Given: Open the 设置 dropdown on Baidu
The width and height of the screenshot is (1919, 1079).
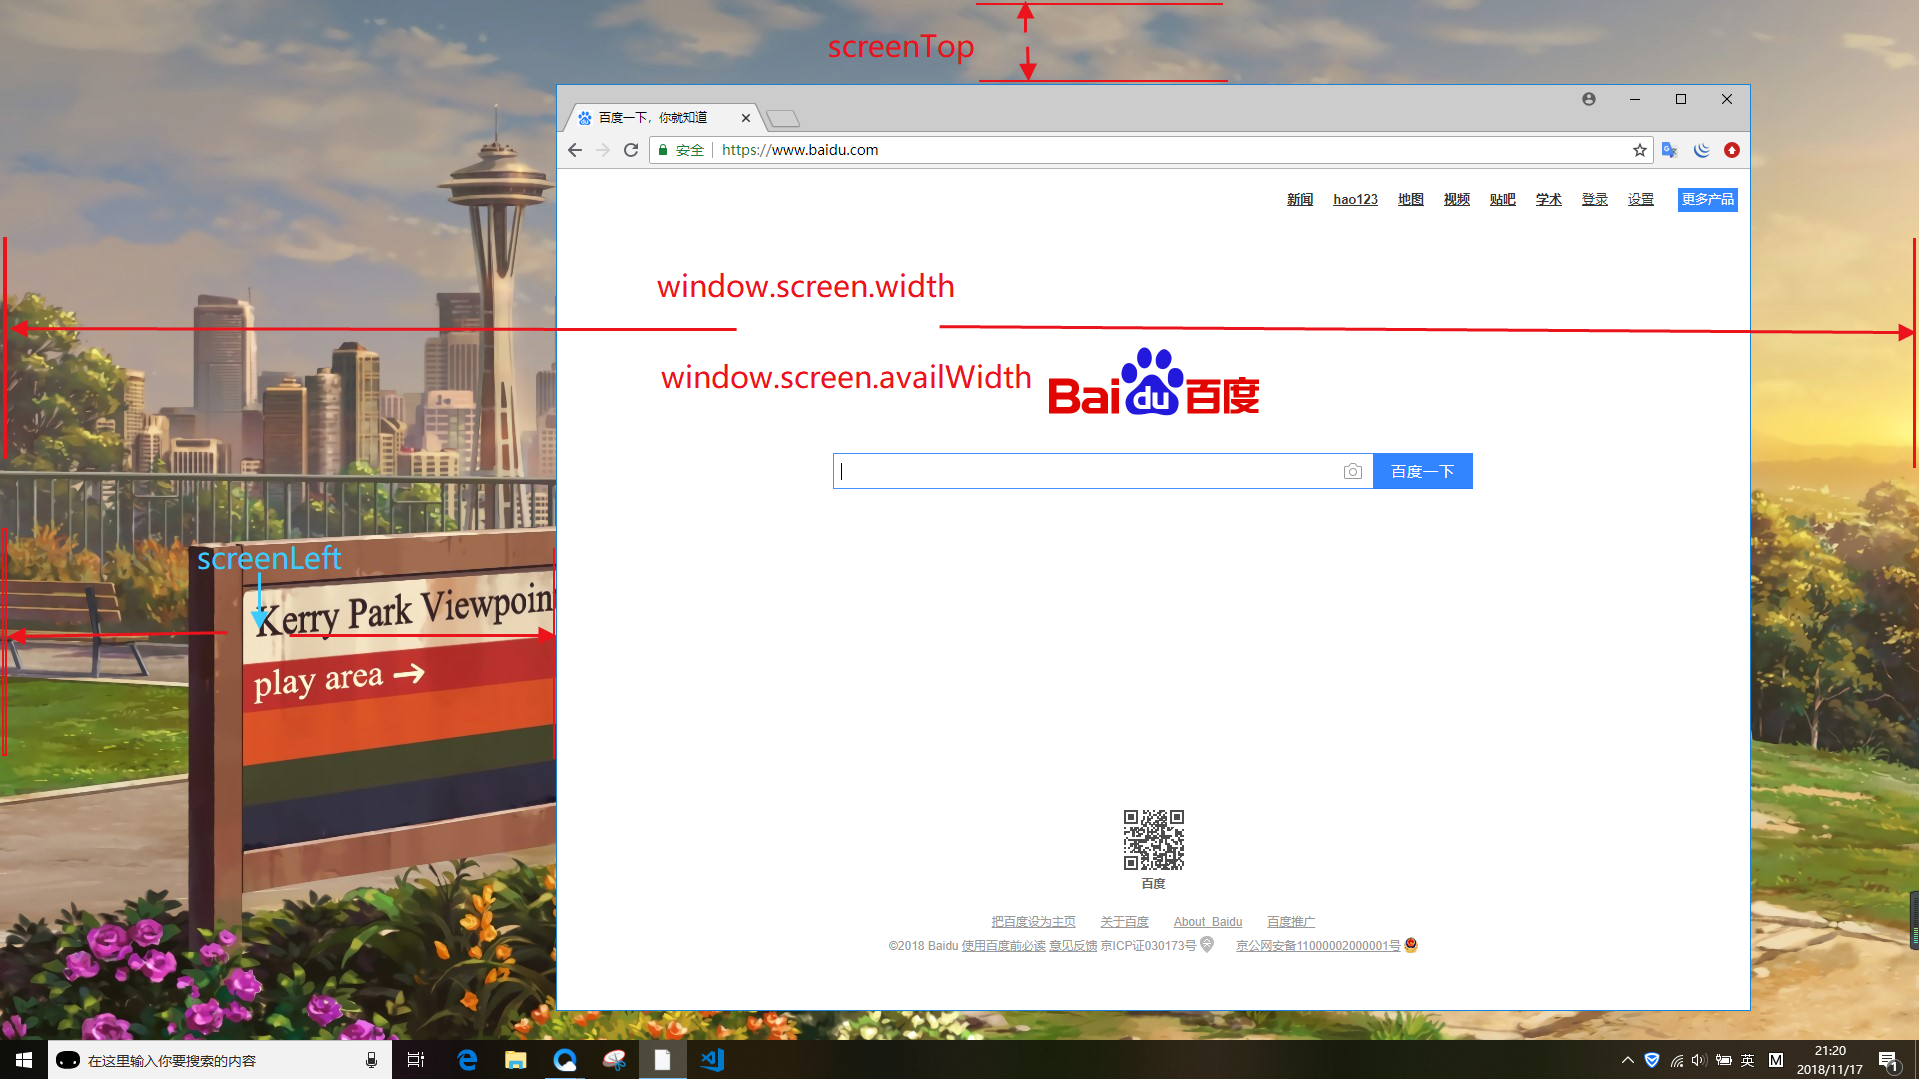Looking at the screenshot, I should pos(1640,199).
